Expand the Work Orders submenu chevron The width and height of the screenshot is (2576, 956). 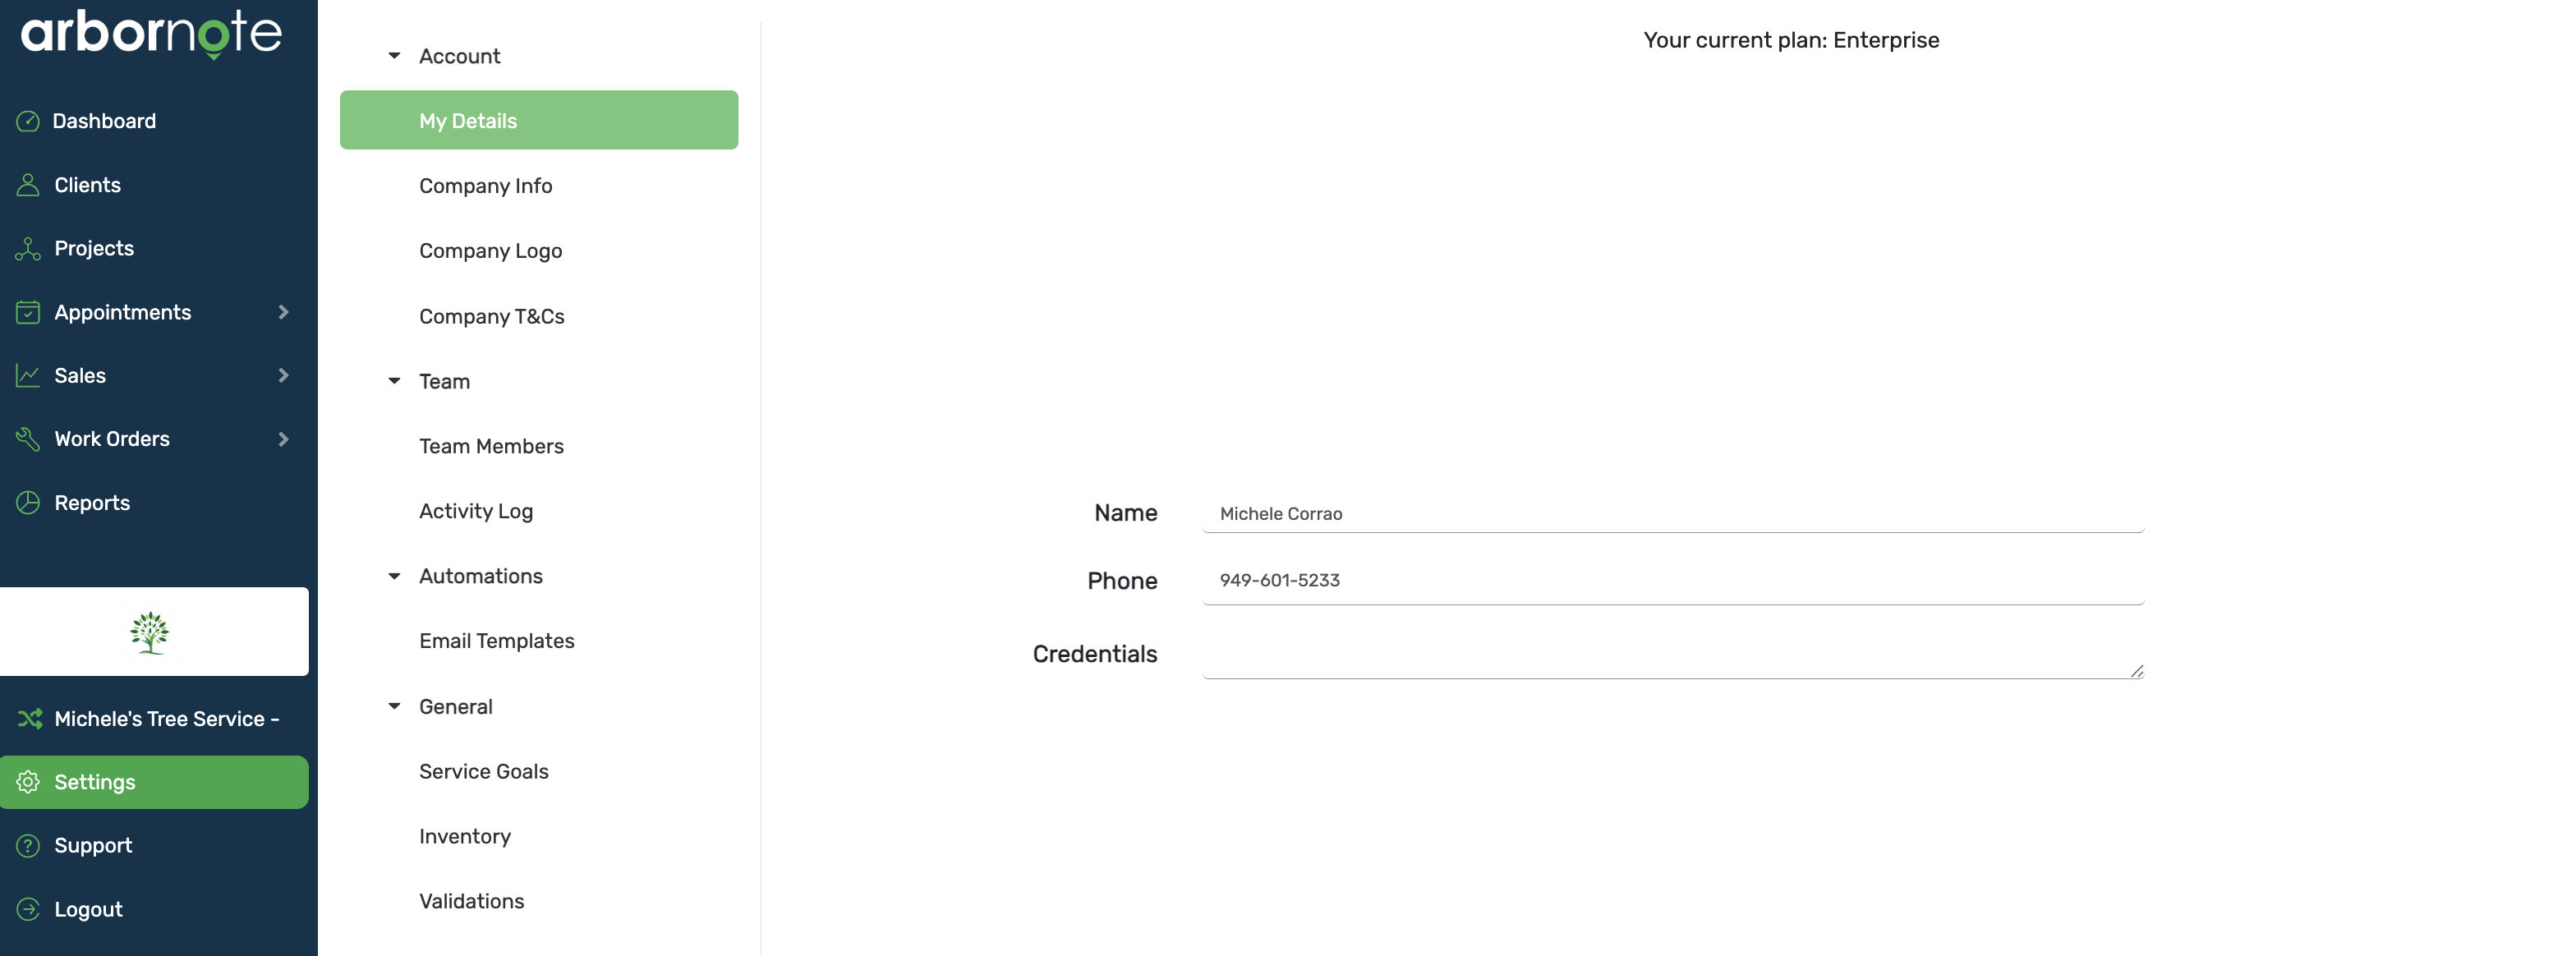click(283, 439)
